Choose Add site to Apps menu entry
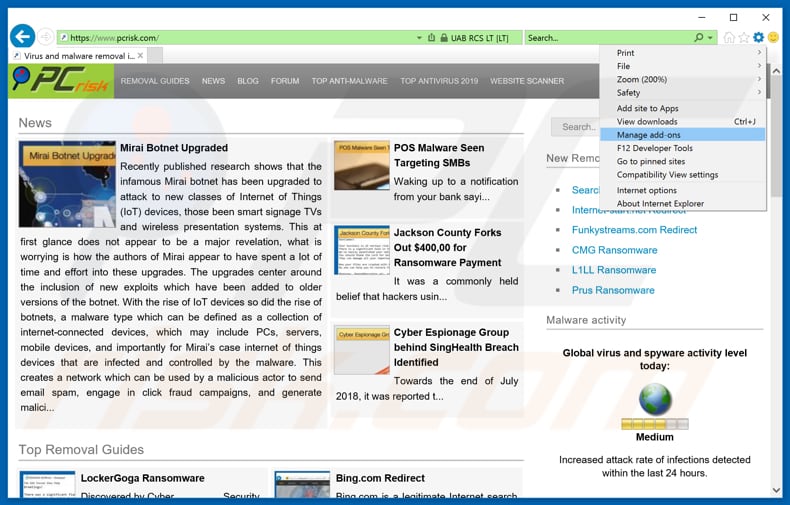The image size is (790, 505). click(682, 108)
